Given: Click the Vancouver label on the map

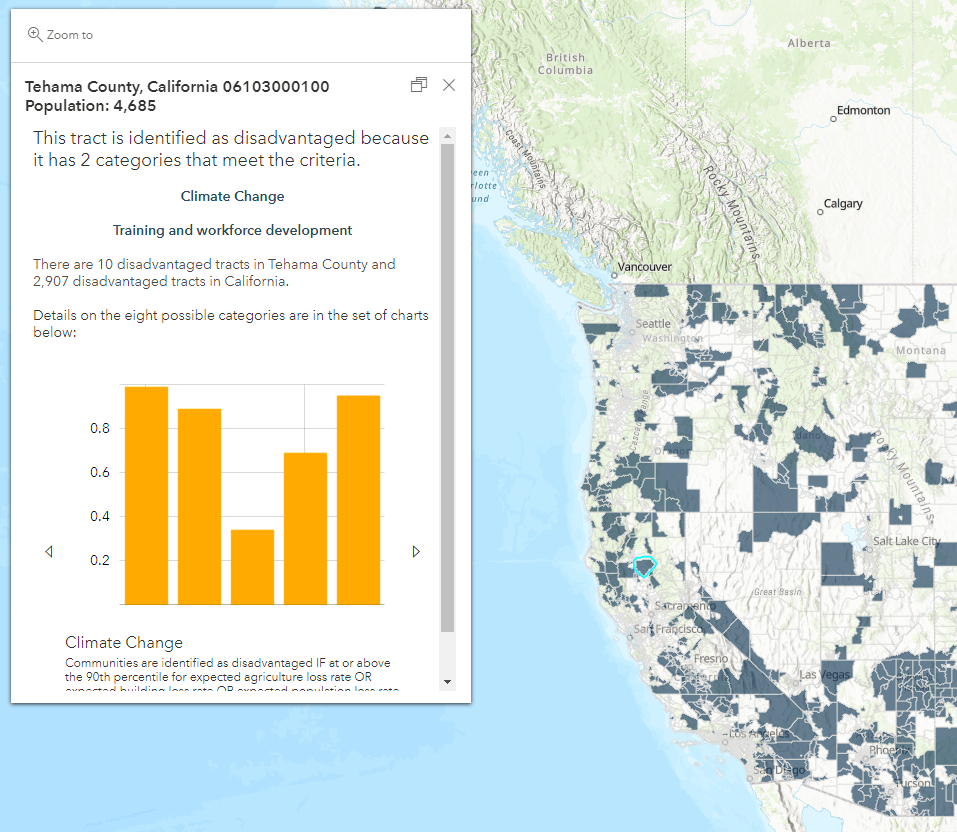Looking at the screenshot, I should click(644, 267).
